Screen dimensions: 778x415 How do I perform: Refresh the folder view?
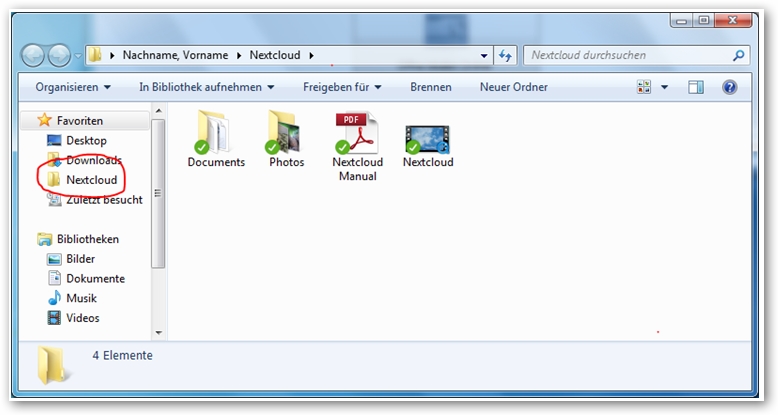(x=505, y=55)
